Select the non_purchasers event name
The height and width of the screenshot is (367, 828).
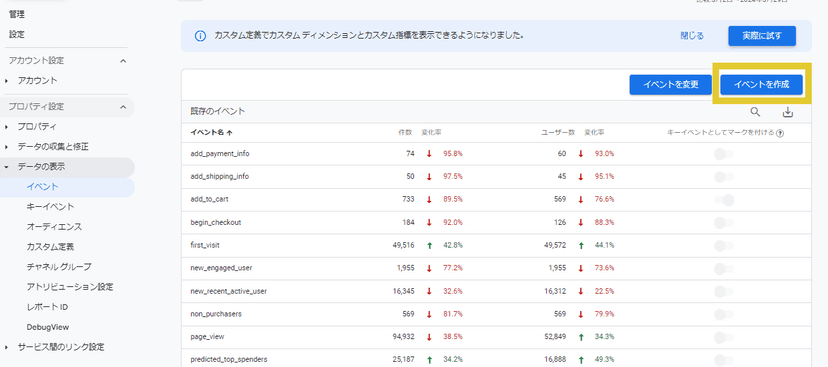[x=216, y=314]
